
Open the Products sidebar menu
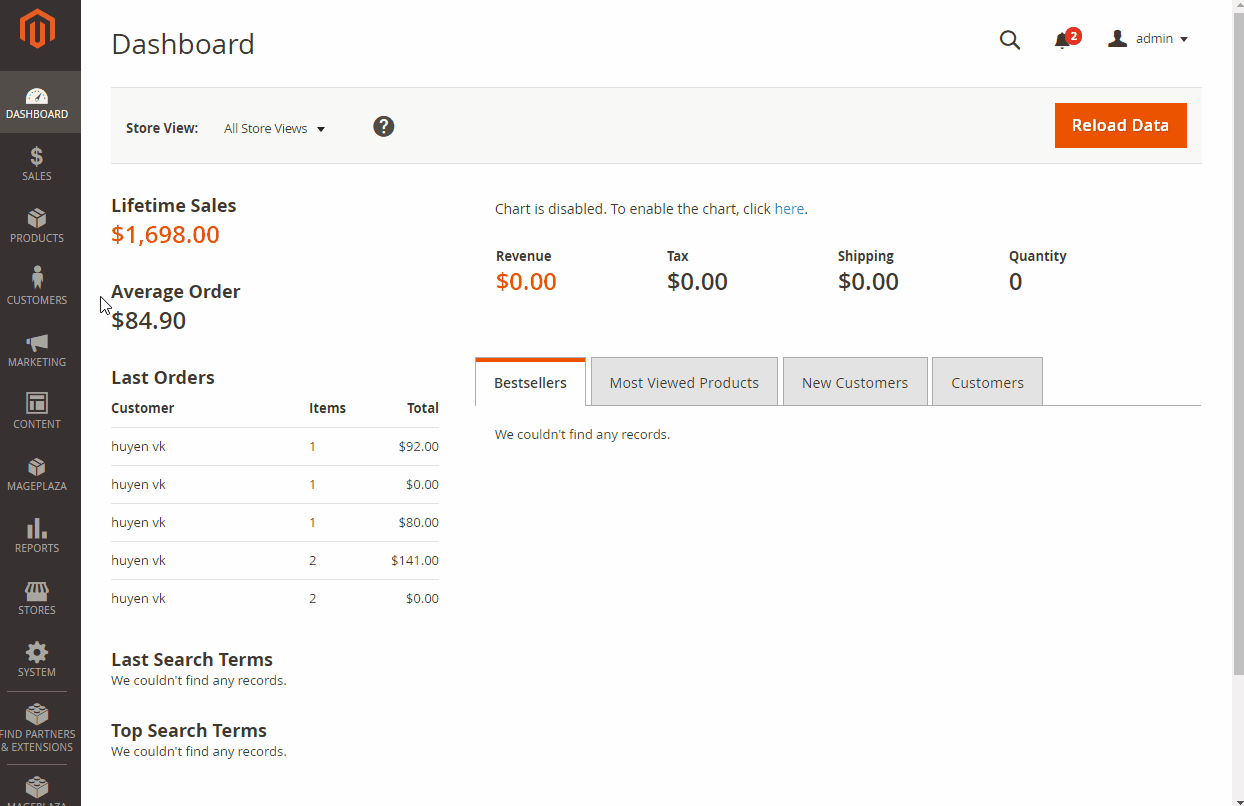[x=37, y=226]
